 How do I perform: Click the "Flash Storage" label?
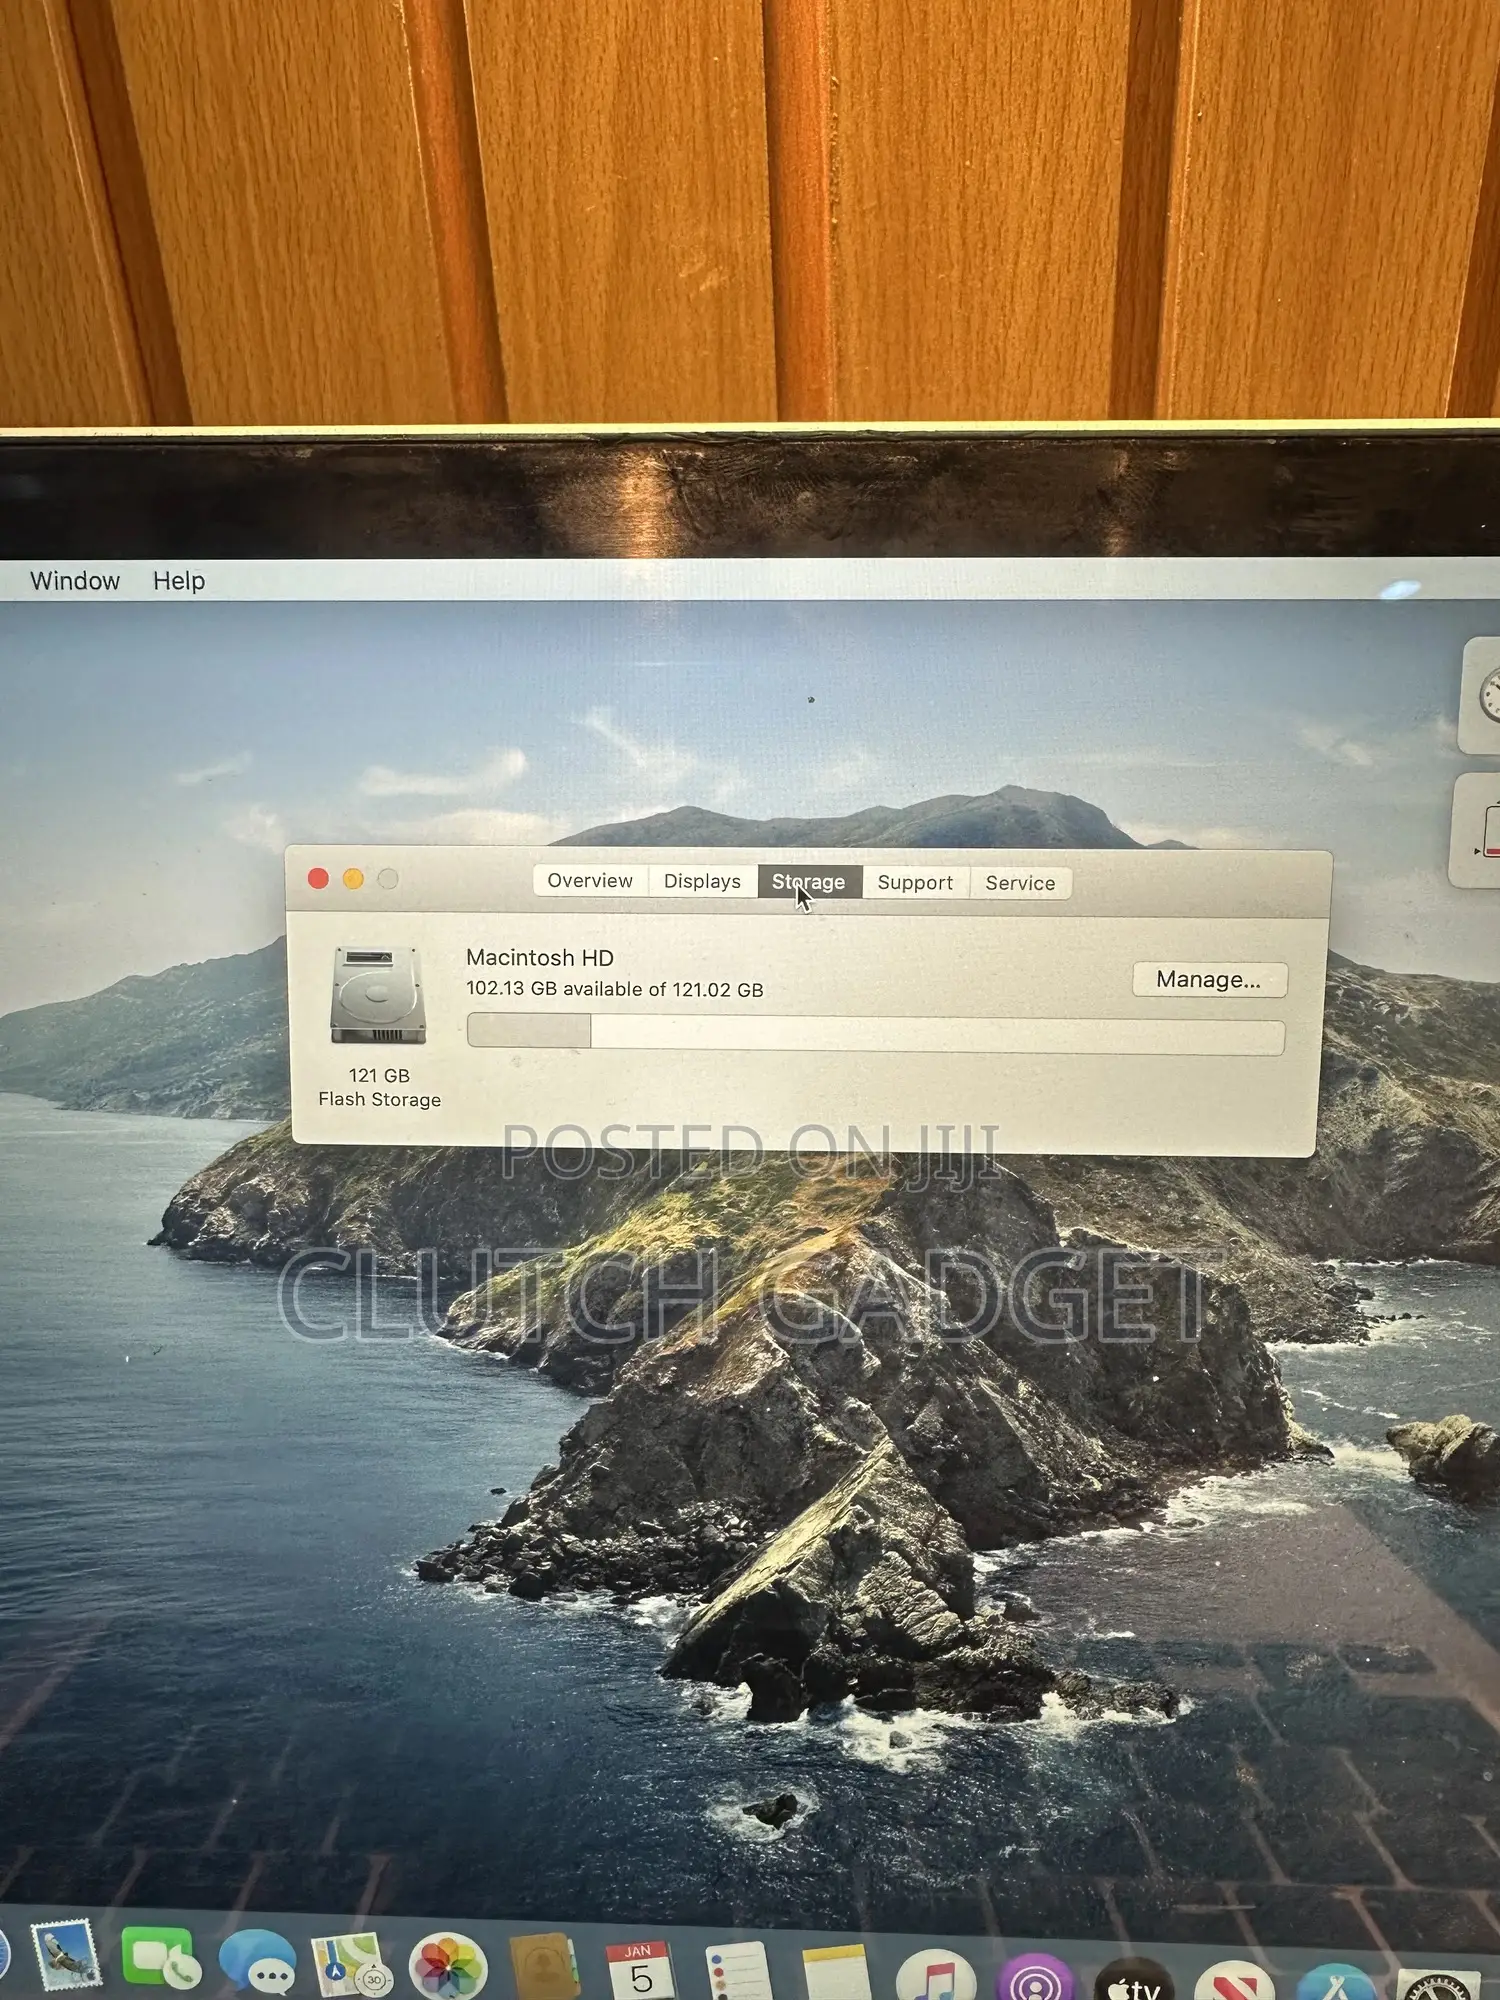[x=380, y=1099]
